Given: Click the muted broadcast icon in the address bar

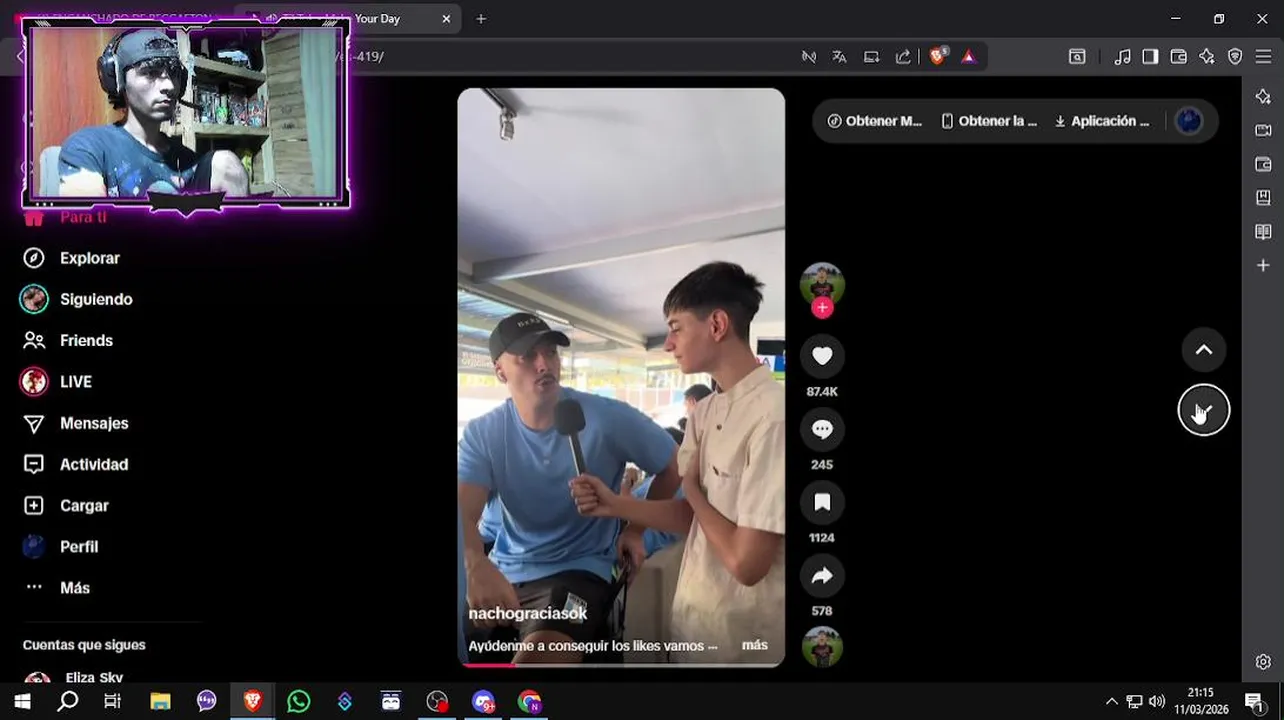Looking at the screenshot, I should 809,57.
